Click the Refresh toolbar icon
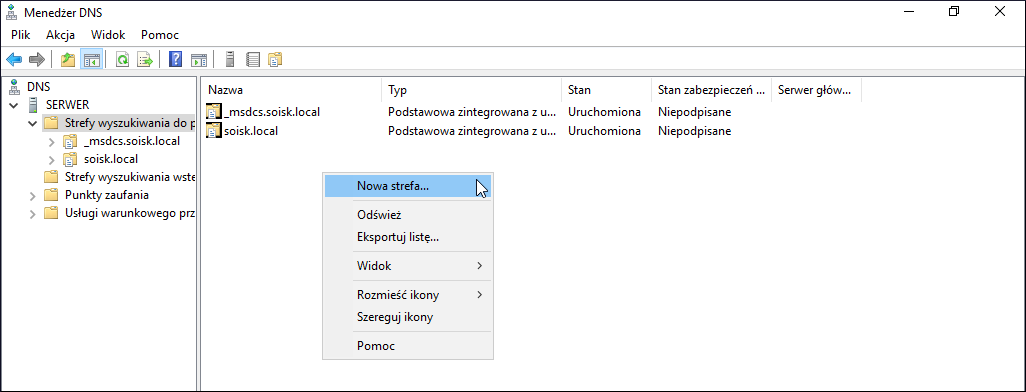 click(x=122, y=60)
